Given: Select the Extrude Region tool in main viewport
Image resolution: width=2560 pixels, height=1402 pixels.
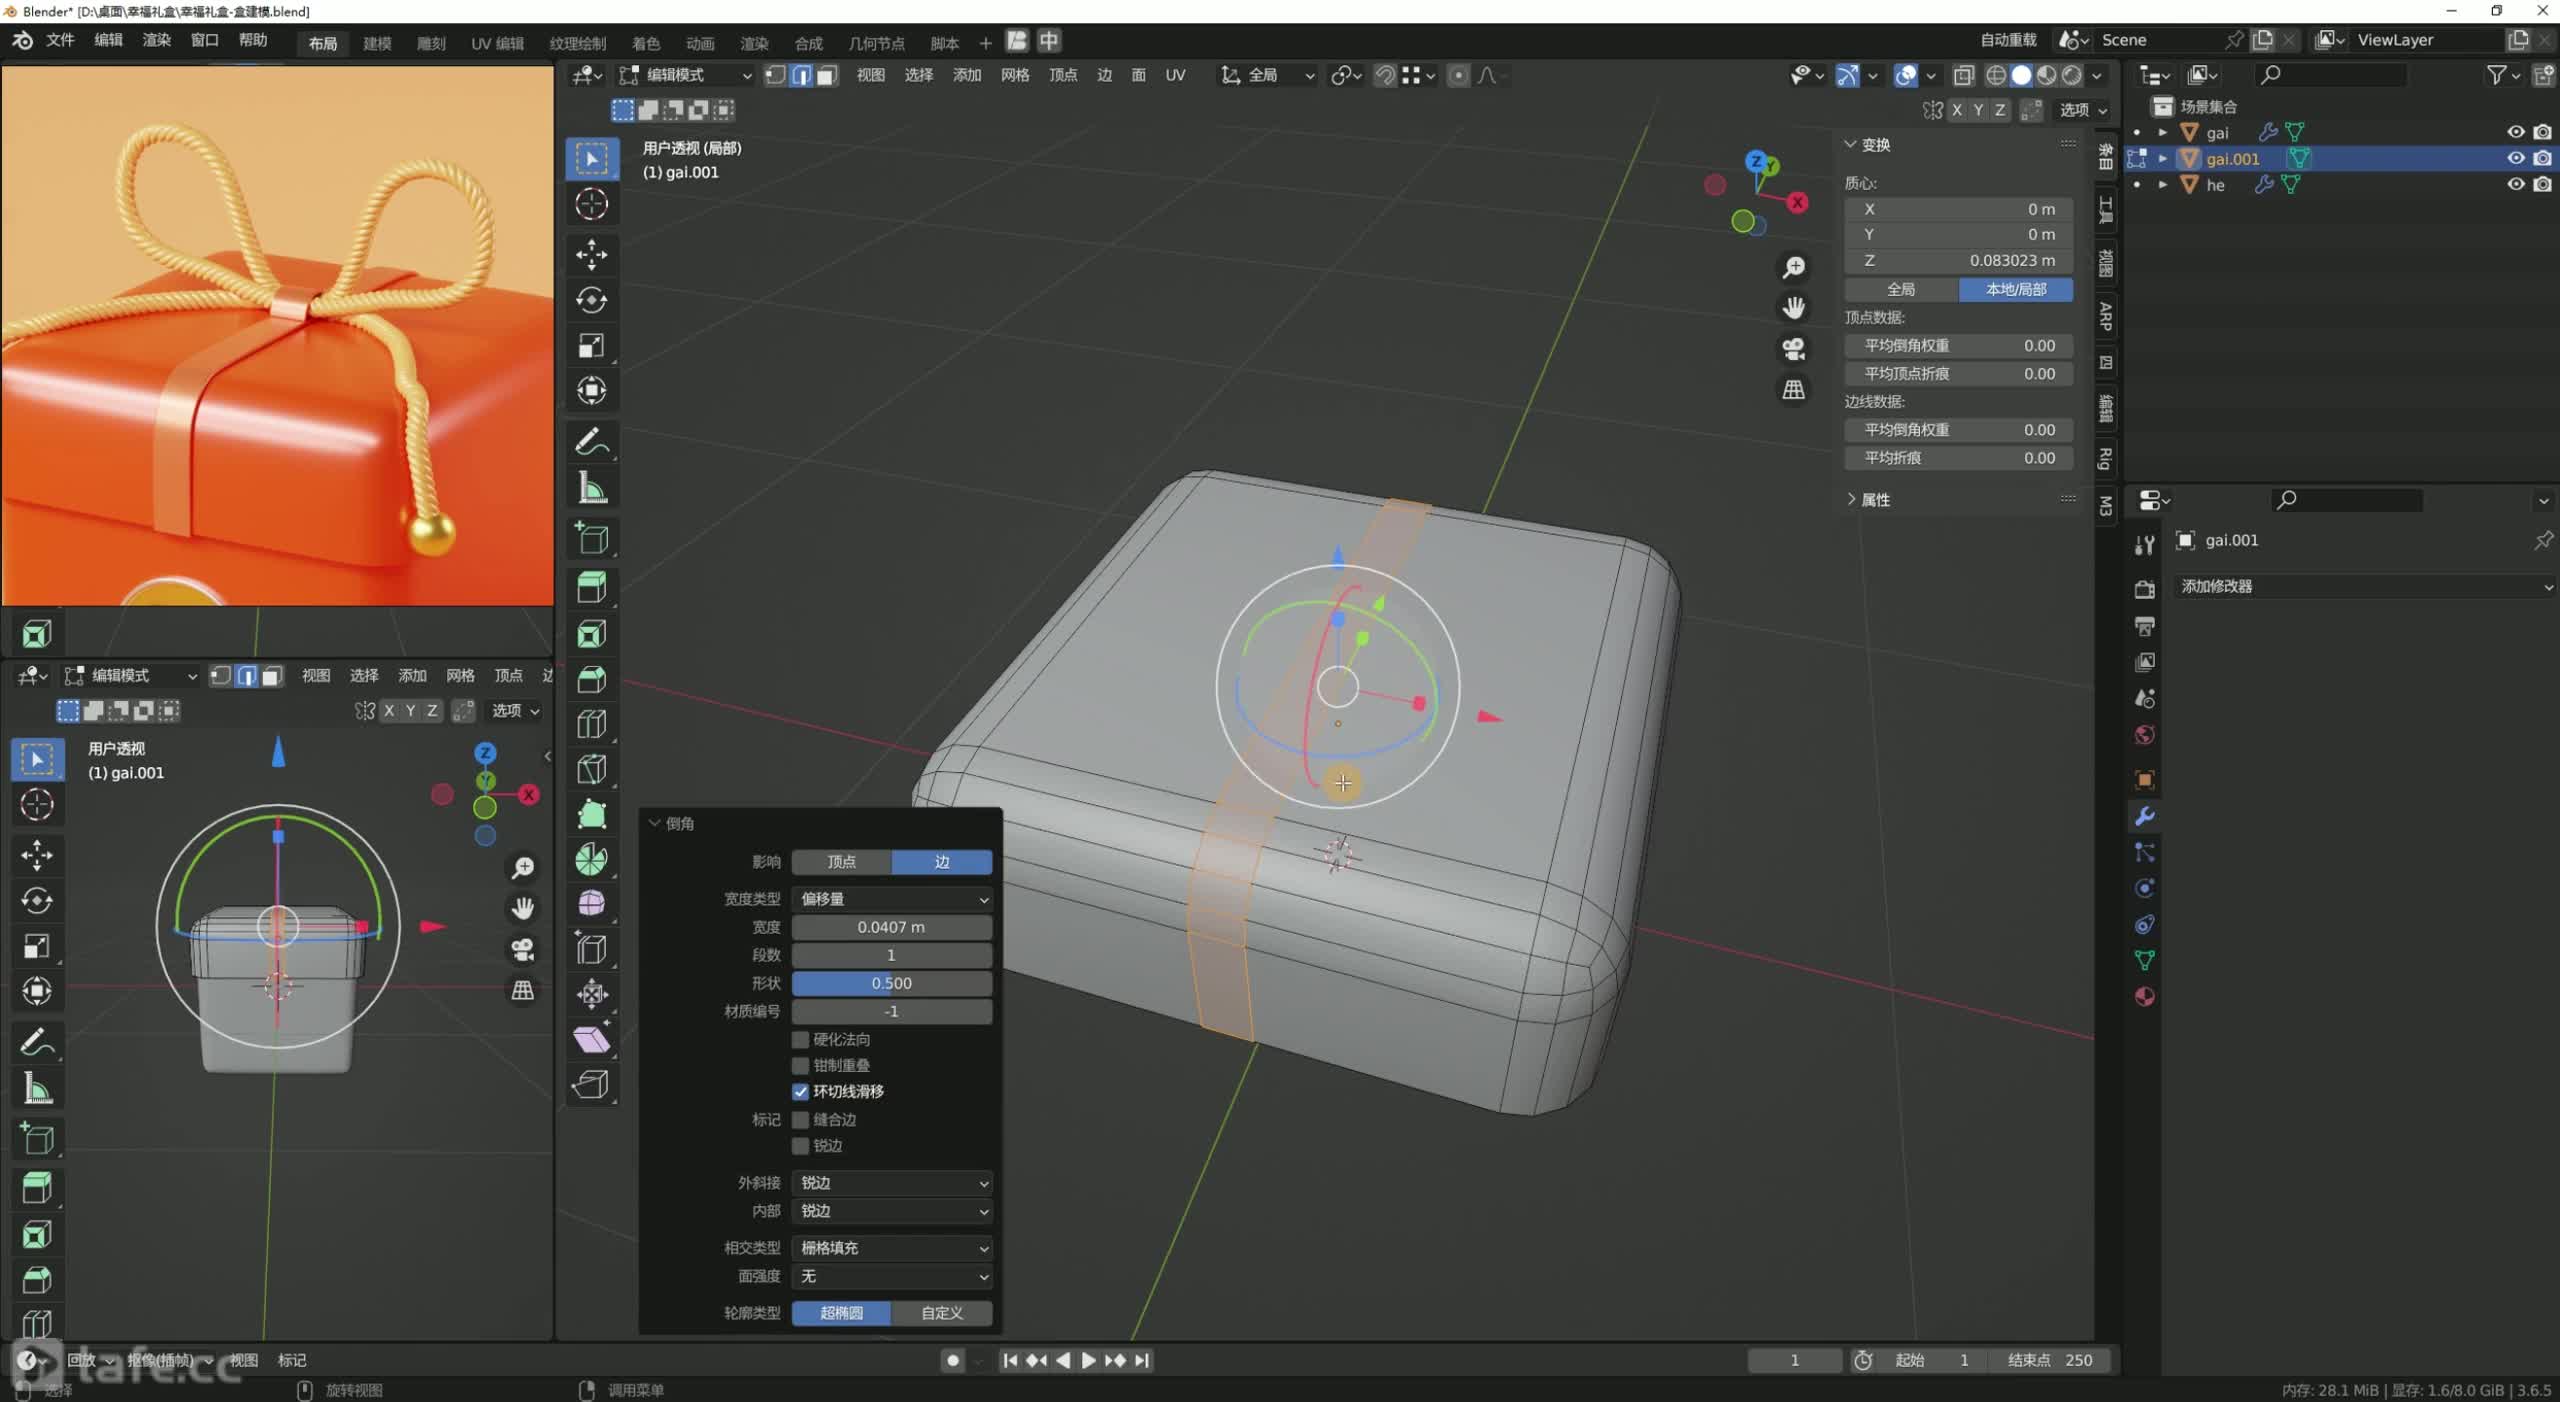Looking at the screenshot, I should (x=591, y=586).
